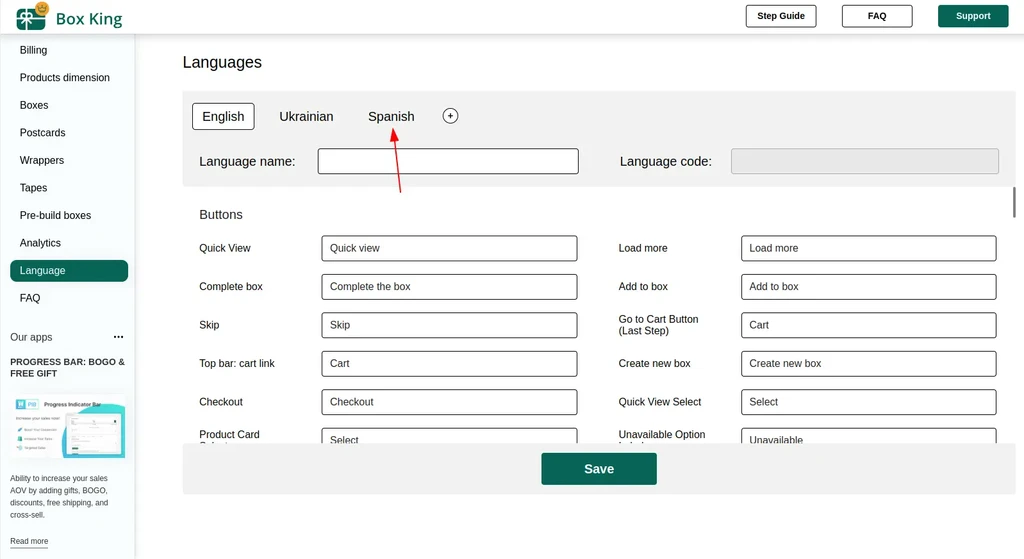Edit the Load more text field

869,248
